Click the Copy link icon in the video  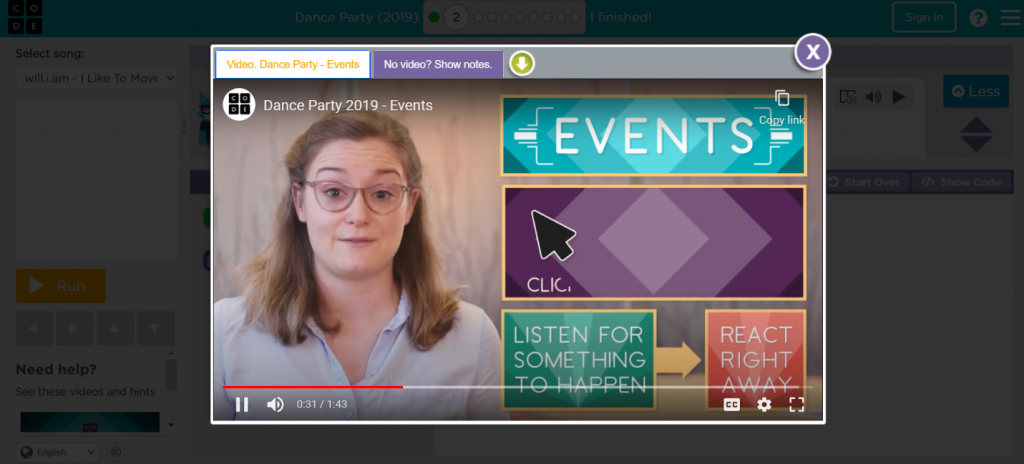(782, 99)
